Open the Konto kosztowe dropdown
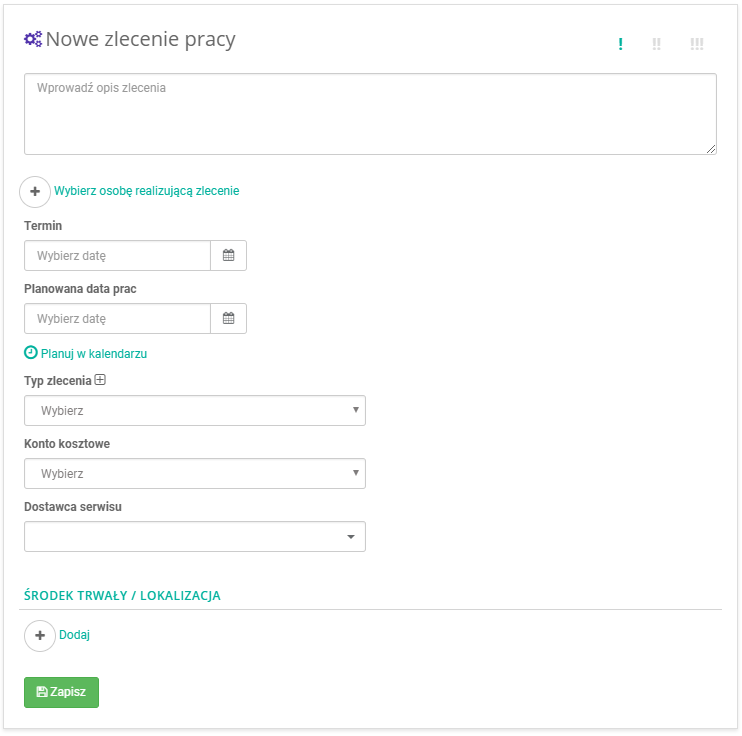Screen dimensions: 742x736 point(195,473)
